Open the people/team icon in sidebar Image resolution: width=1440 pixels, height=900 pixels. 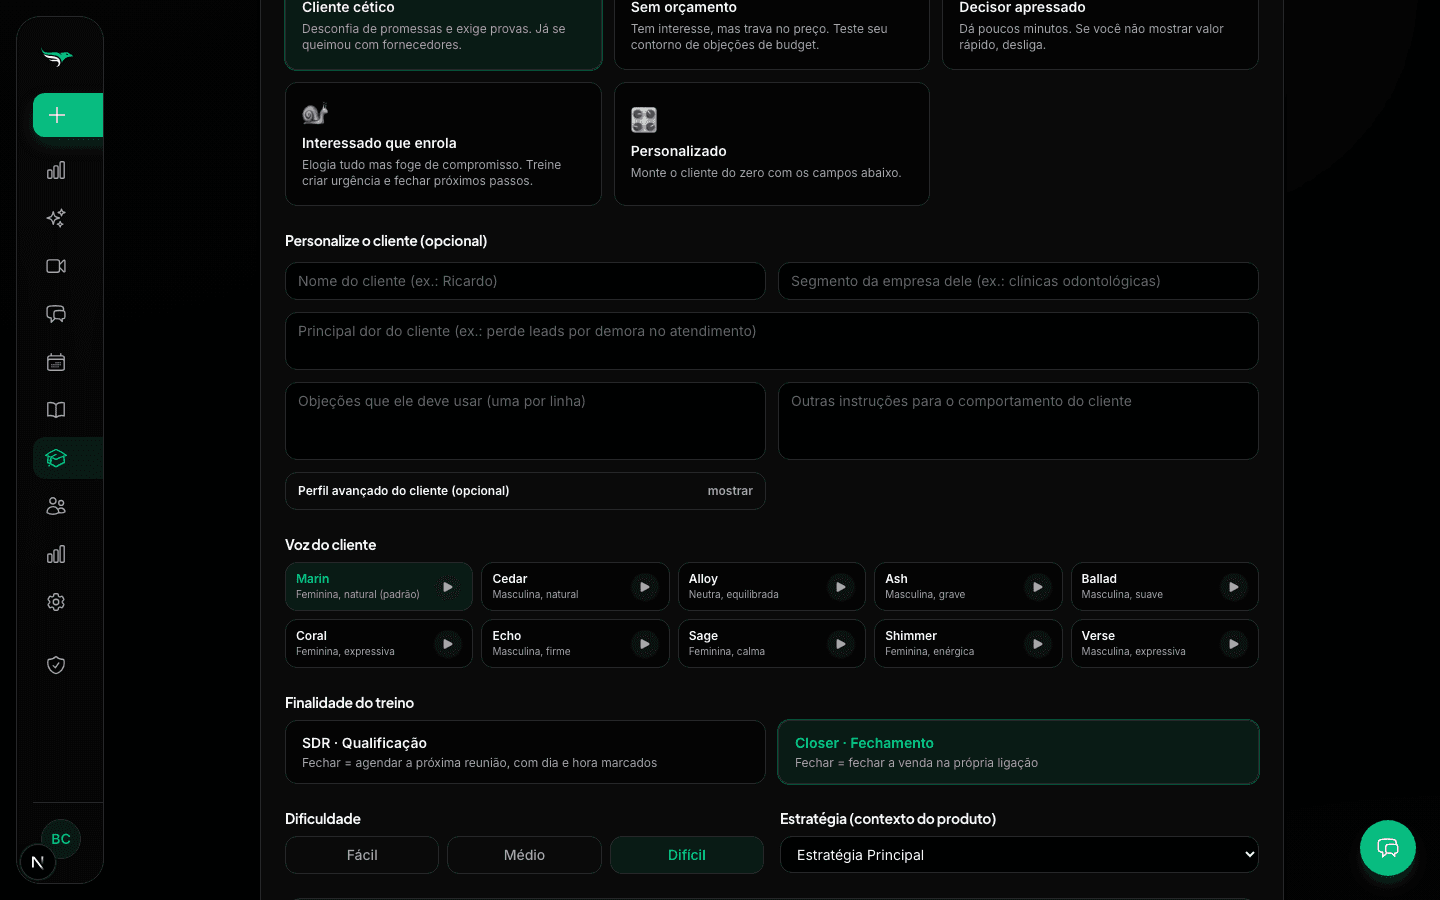pyautogui.click(x=56, y=506)
